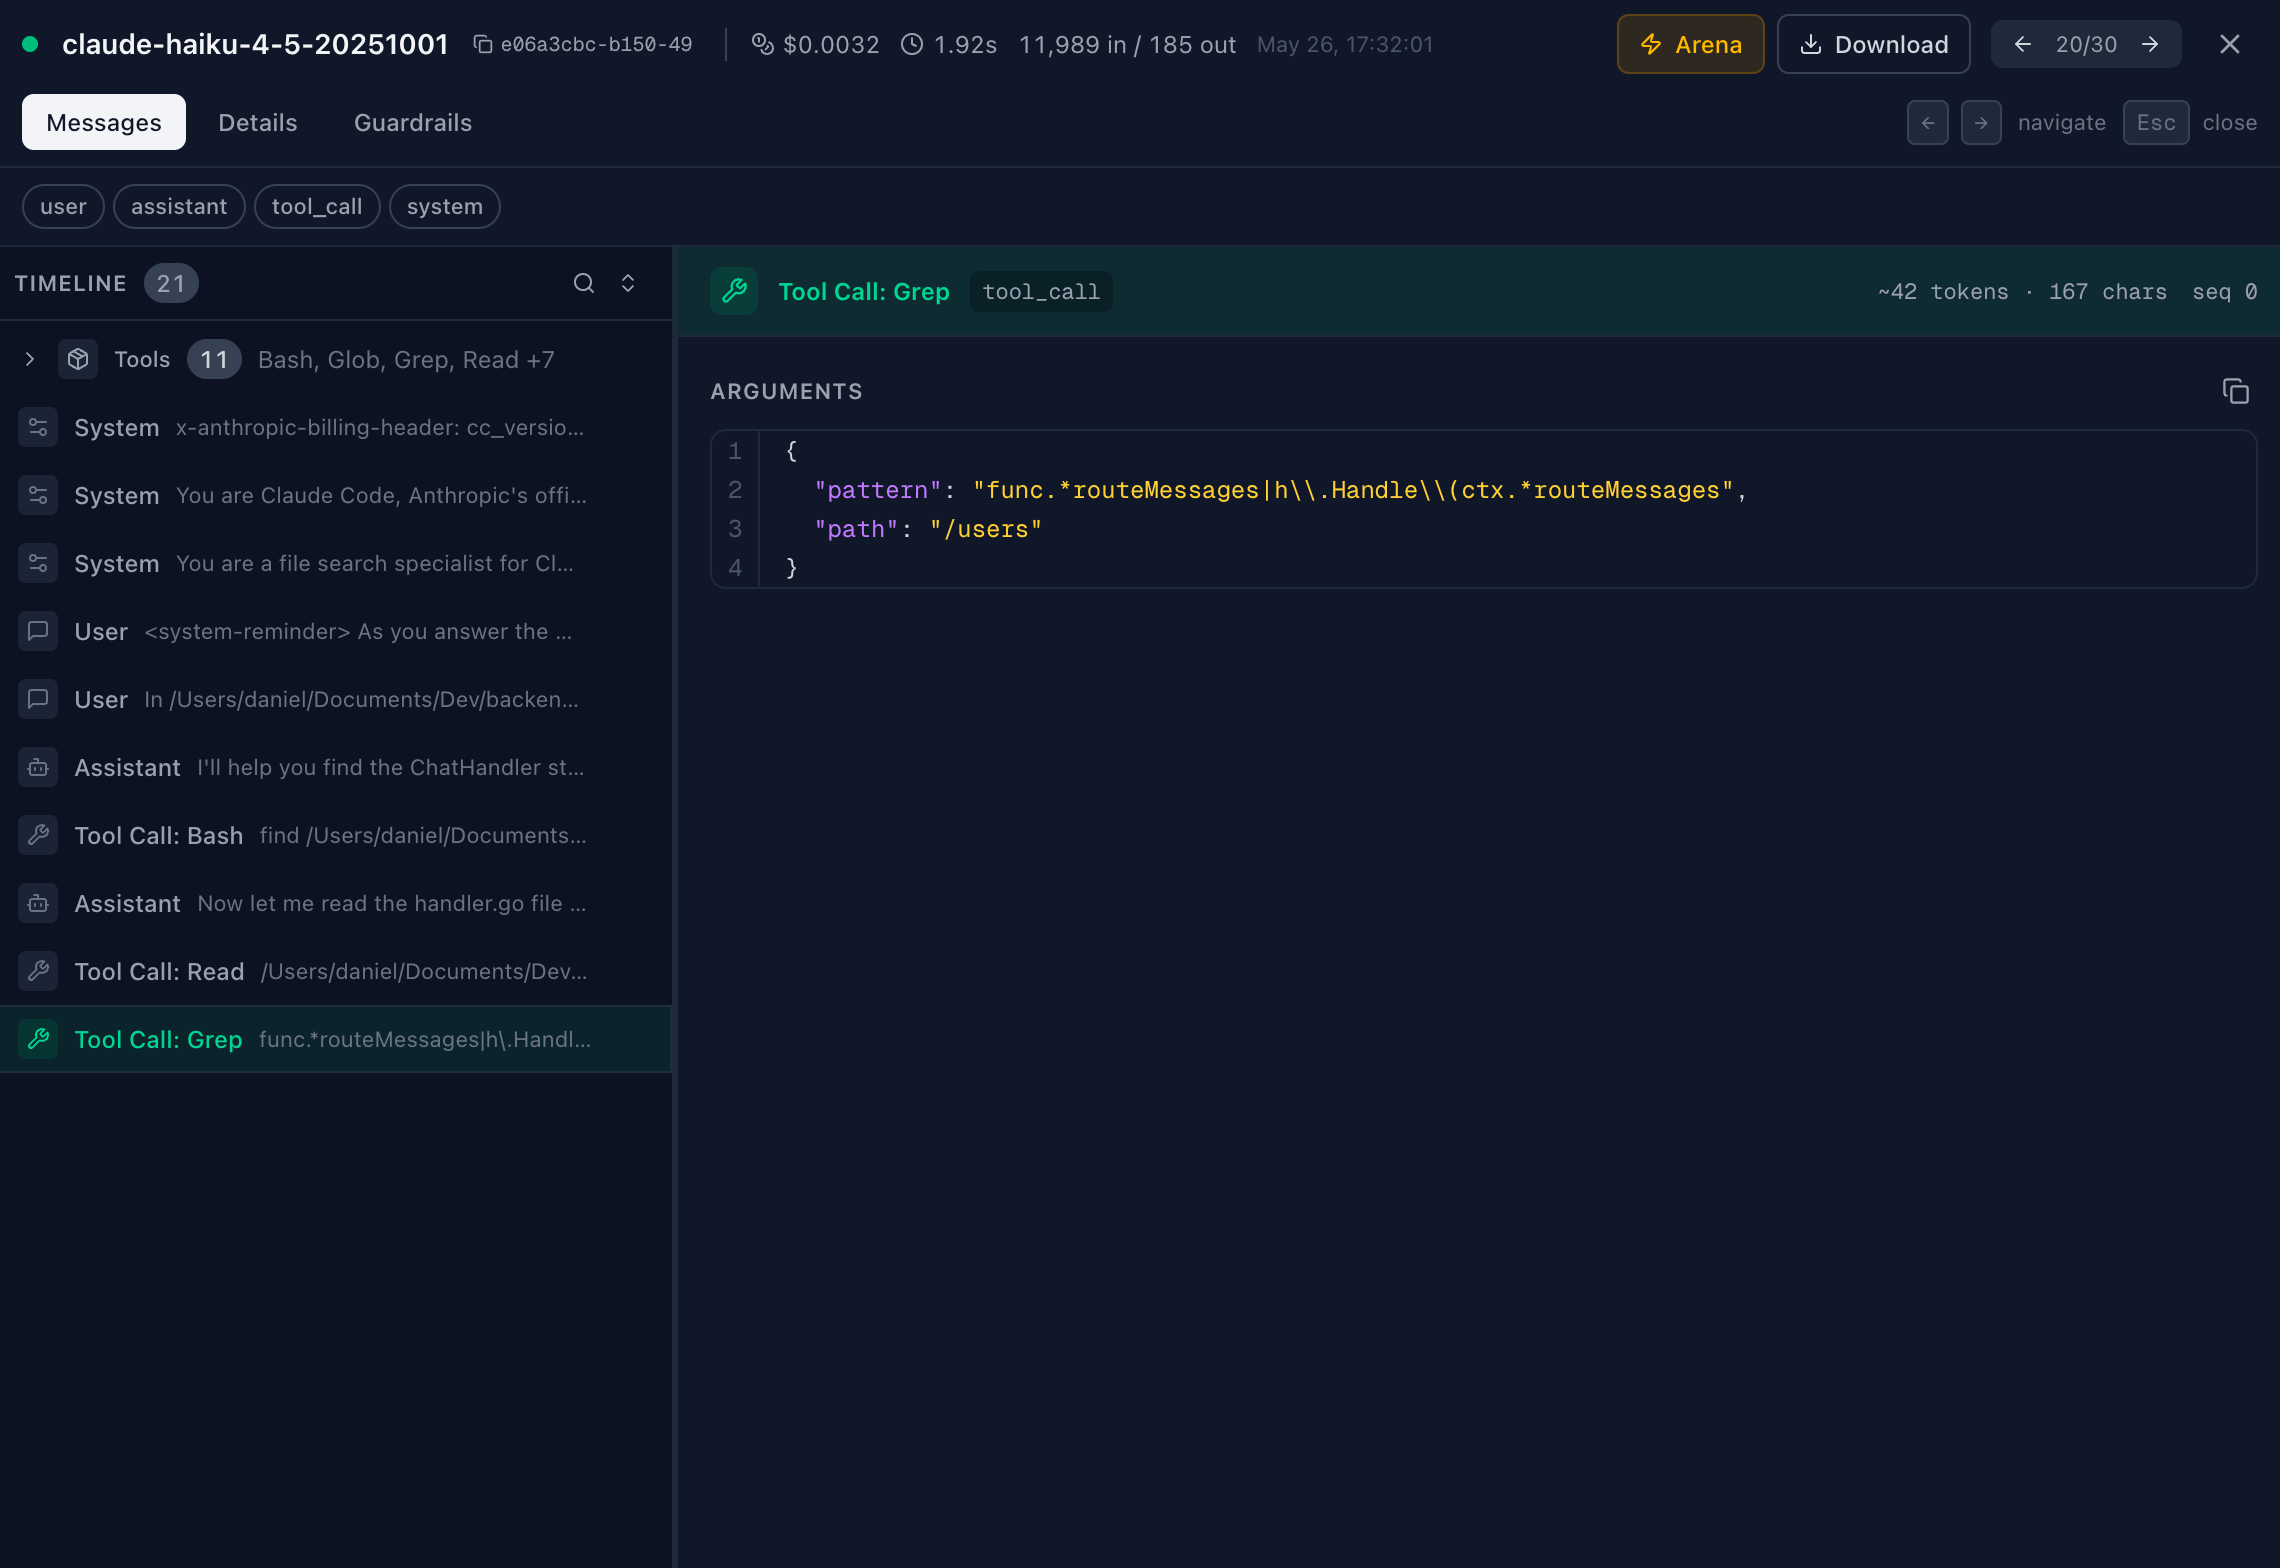Expand or collapse all timeline items

click(x=628, y=283)
